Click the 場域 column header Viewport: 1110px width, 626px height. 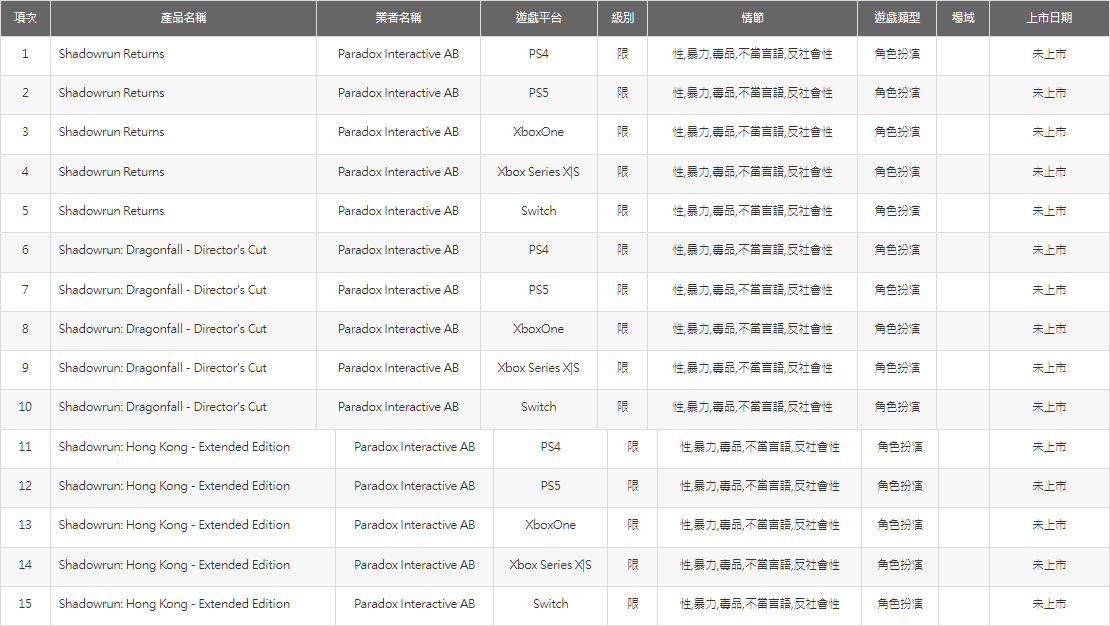[963, 18]
